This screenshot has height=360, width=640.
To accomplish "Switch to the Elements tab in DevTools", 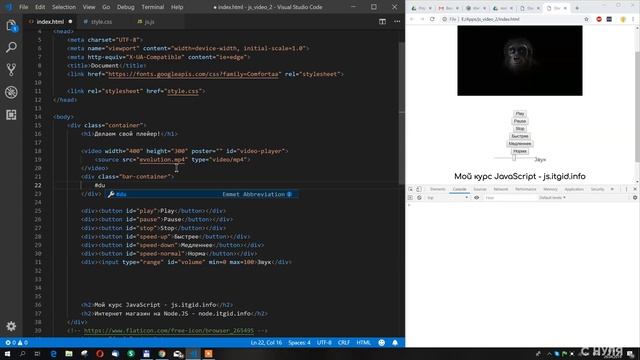I will (x=438, y=189).
